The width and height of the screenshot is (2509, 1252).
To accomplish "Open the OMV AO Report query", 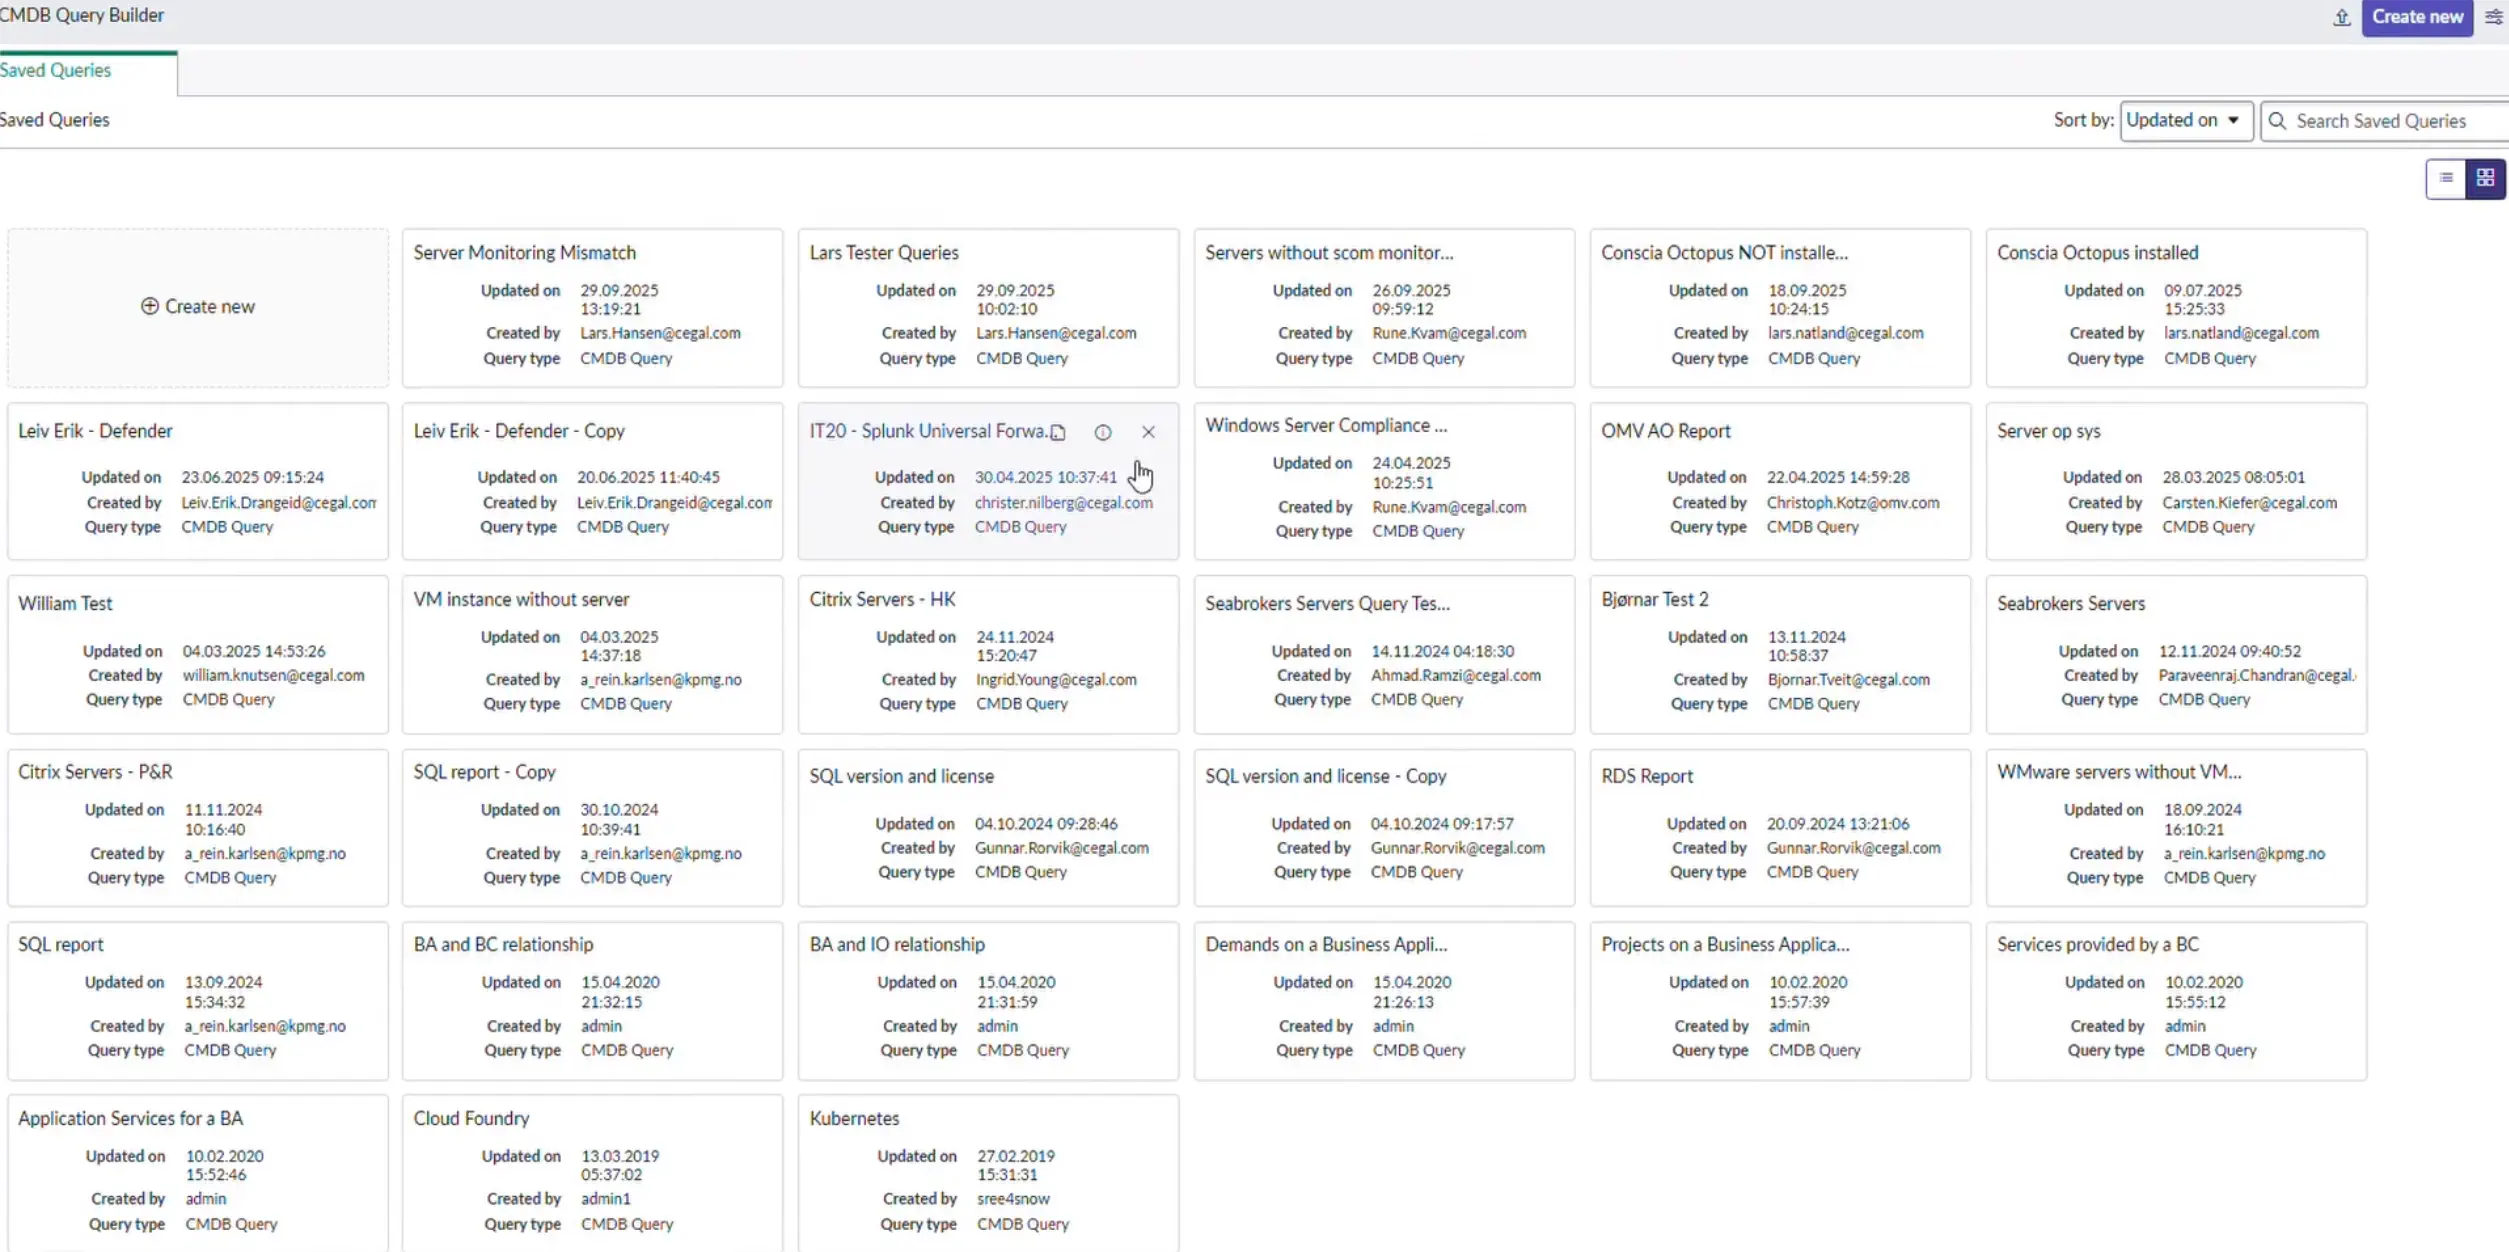I will 1665,431.
